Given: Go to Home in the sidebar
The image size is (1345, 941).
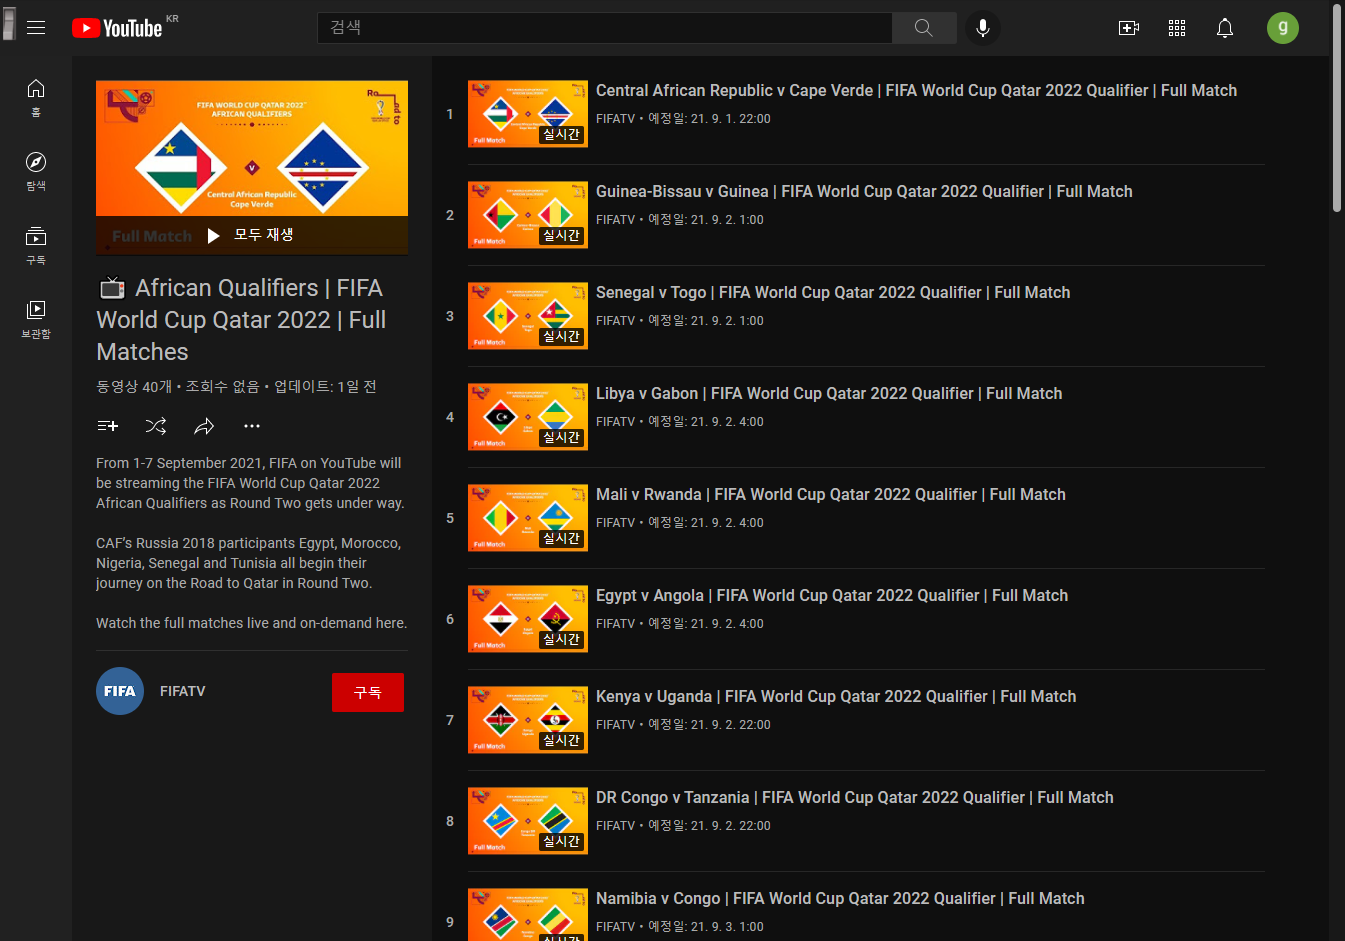Looking at the screenshot, I should tap(36, 98).
